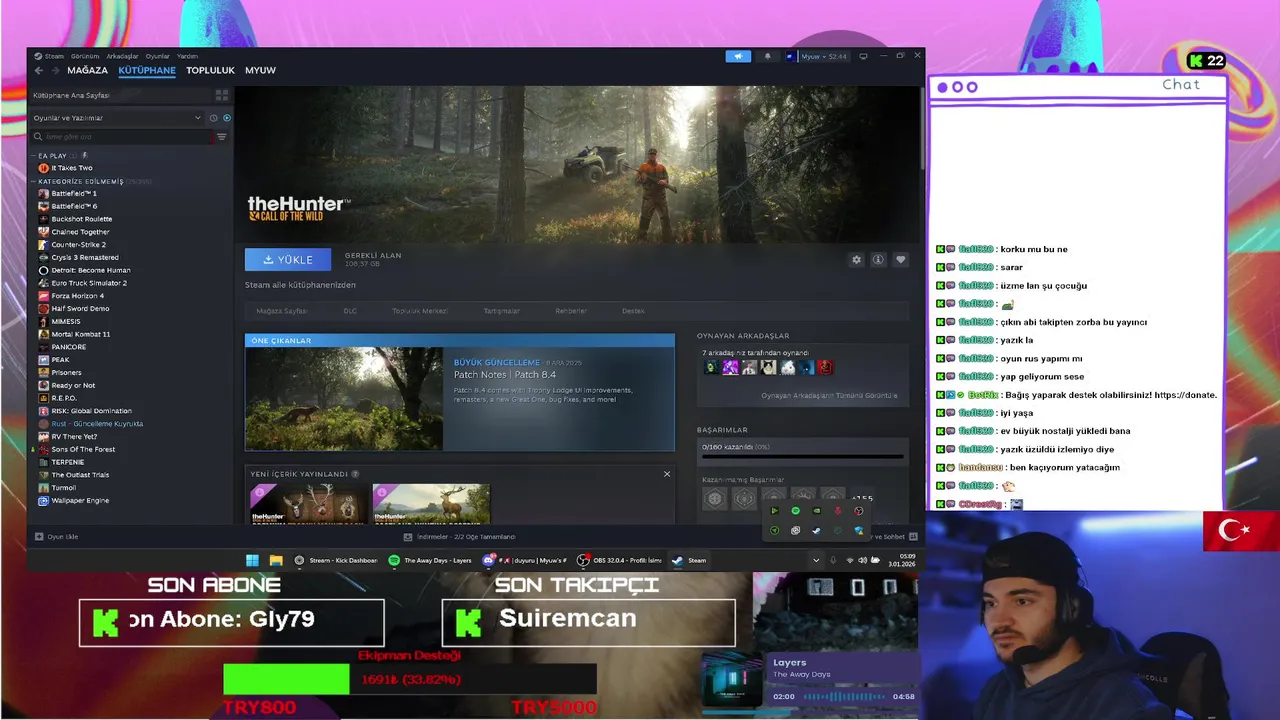Screen dimensions: 1280x720
Task: Open DLC tab for theHunter
Action: click(x=350, y=311)
